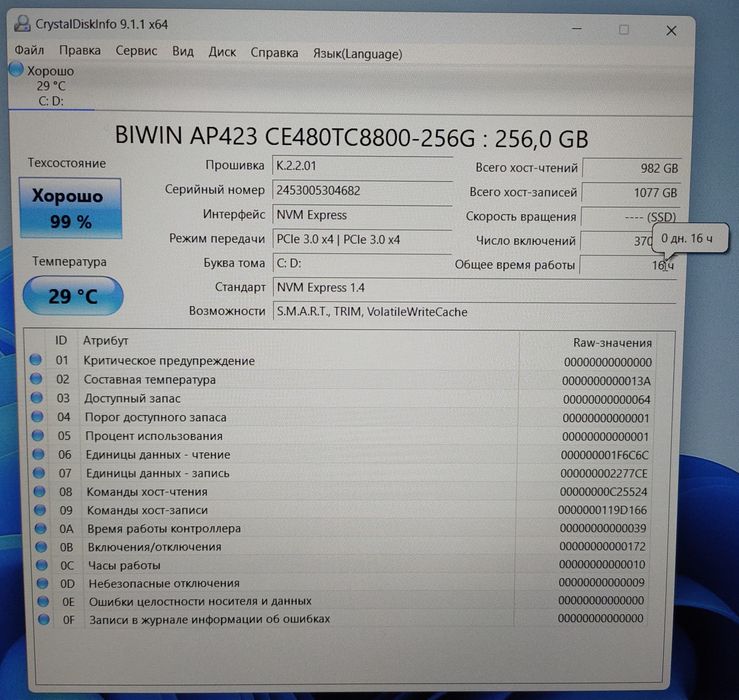Image resolution: width=739 pixels, height=700 pixels.
Task: Click the ID column header
Action: coord(61,340)
